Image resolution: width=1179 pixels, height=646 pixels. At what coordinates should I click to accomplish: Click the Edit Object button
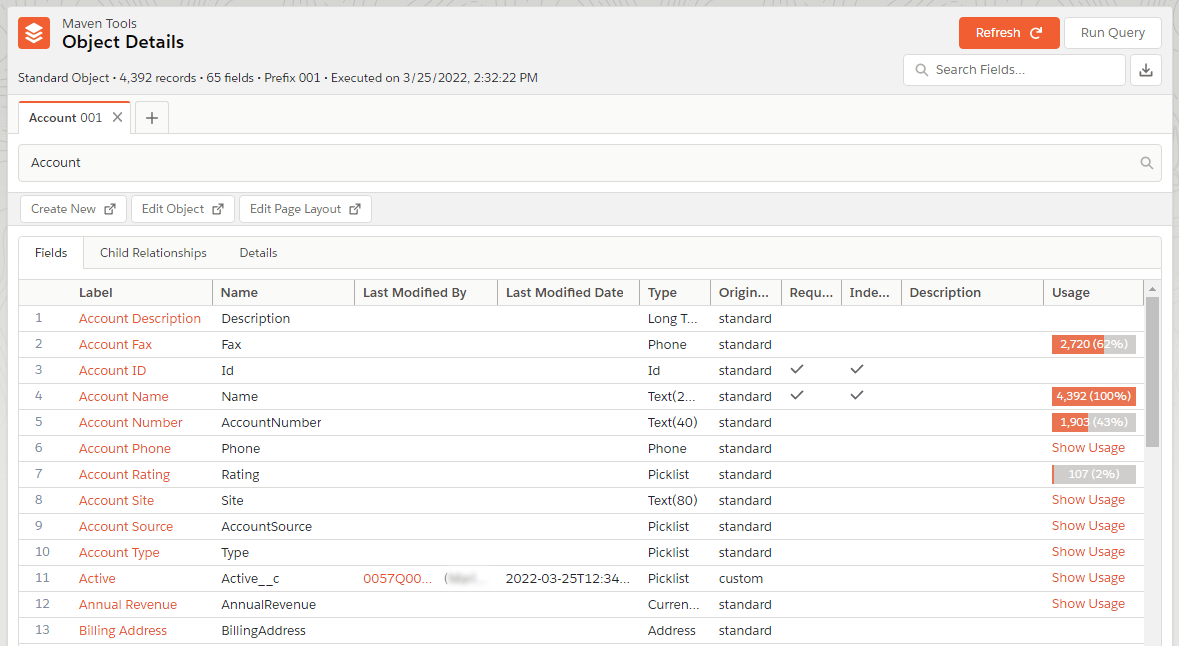click(183, 209)
